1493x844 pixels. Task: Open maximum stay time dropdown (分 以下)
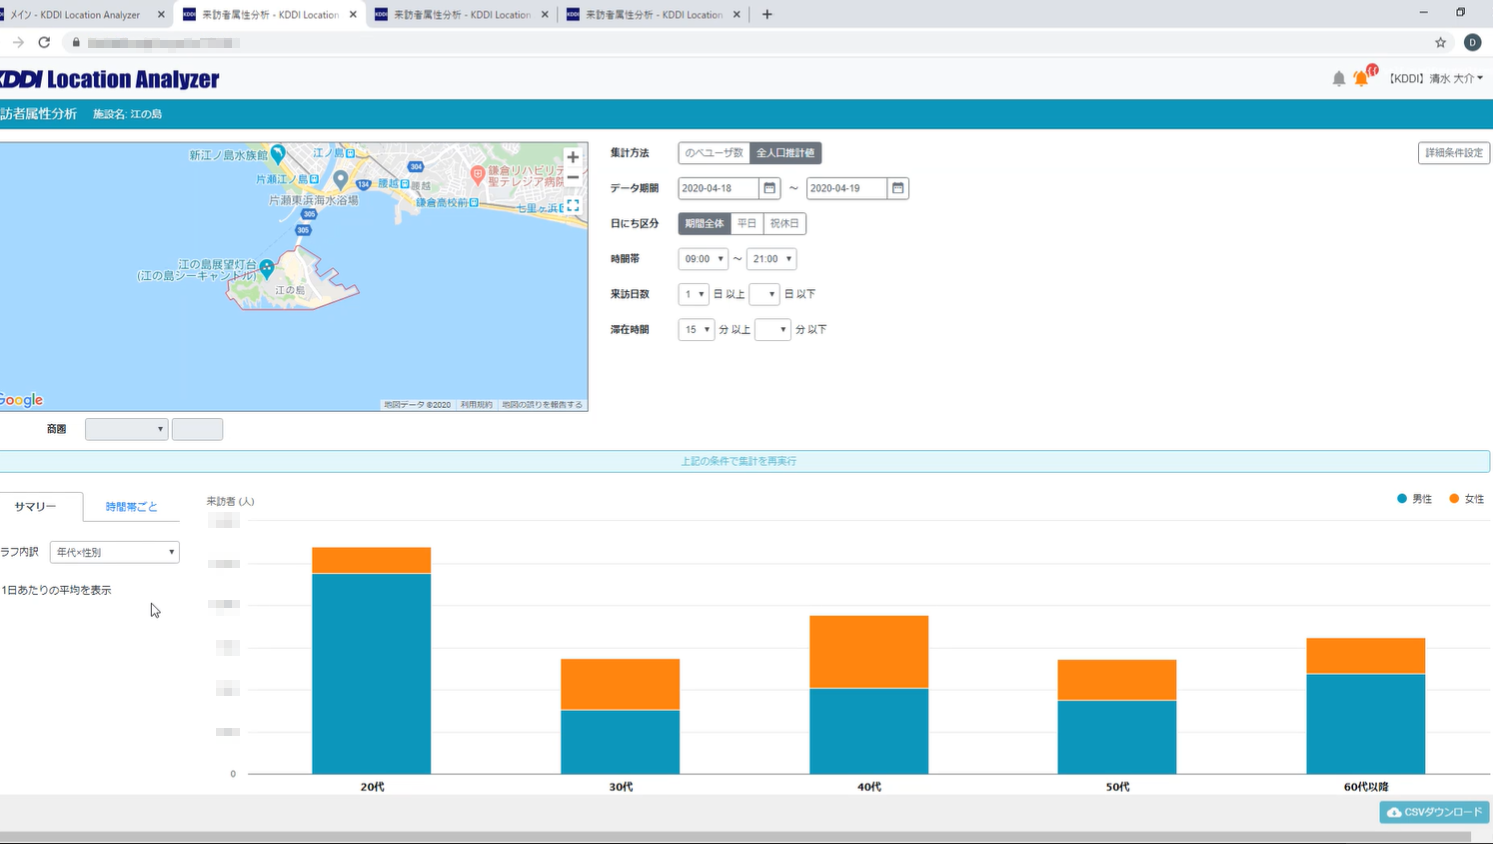[772, 329]
